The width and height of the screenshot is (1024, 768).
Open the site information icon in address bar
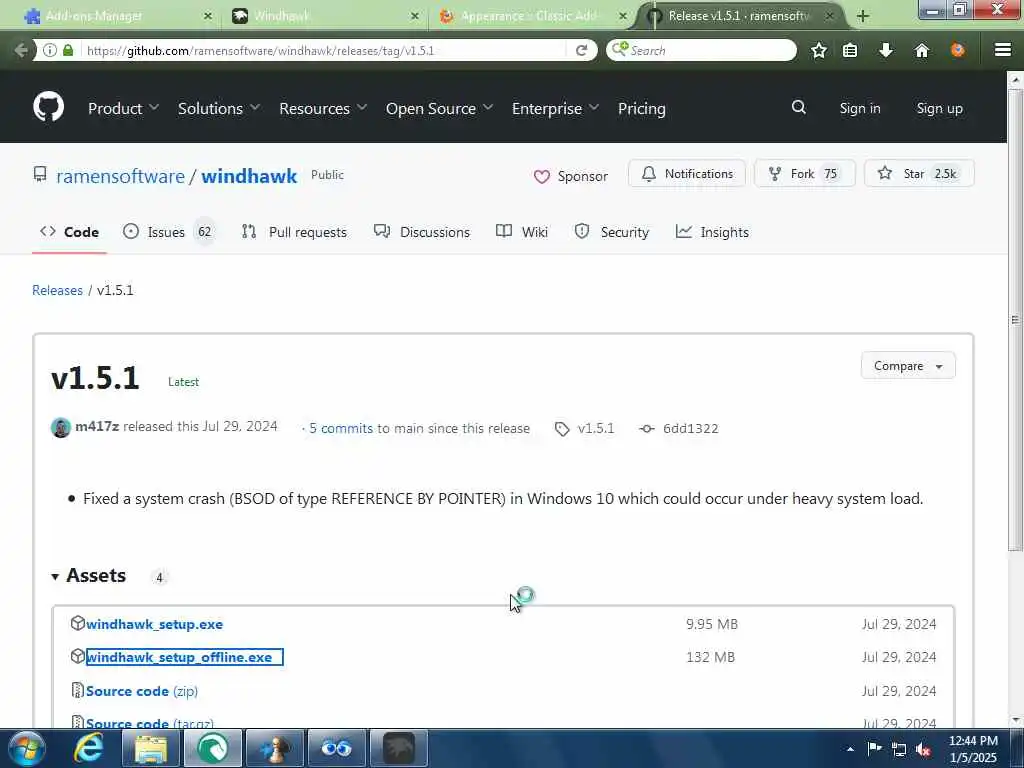pyautogui.click(x=50, y=50)
